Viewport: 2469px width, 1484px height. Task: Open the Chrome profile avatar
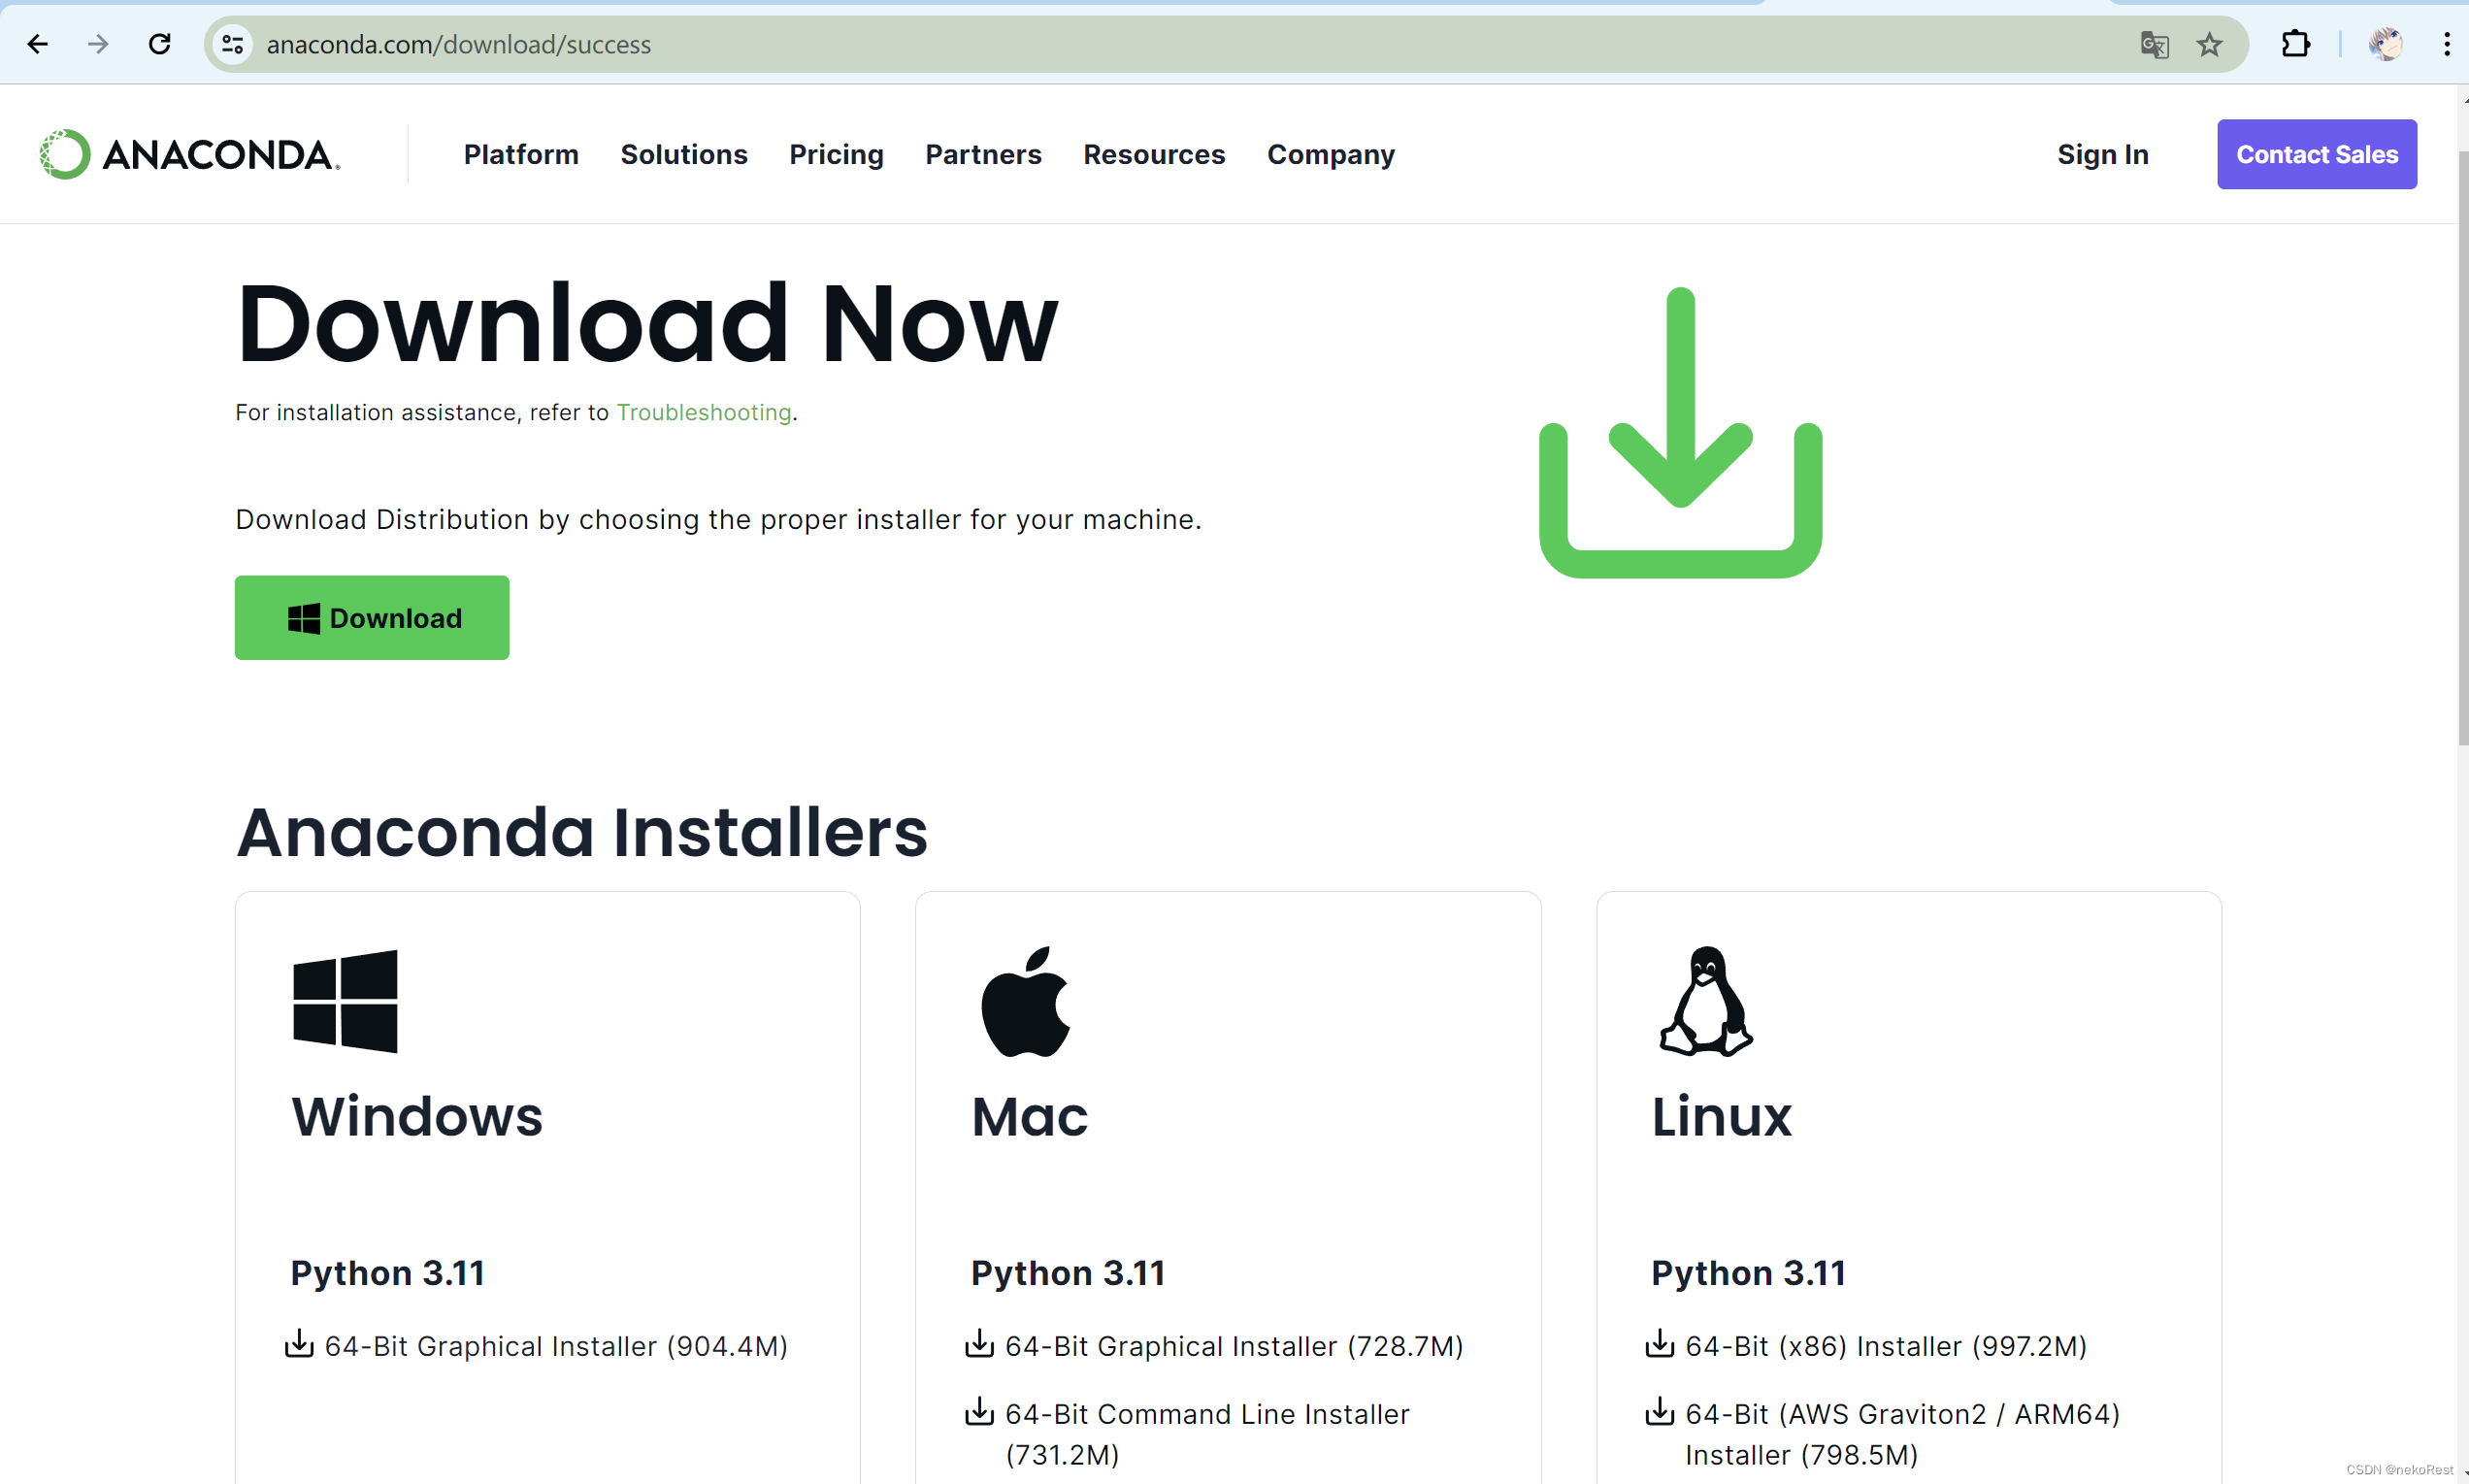tap(2385, 44)
